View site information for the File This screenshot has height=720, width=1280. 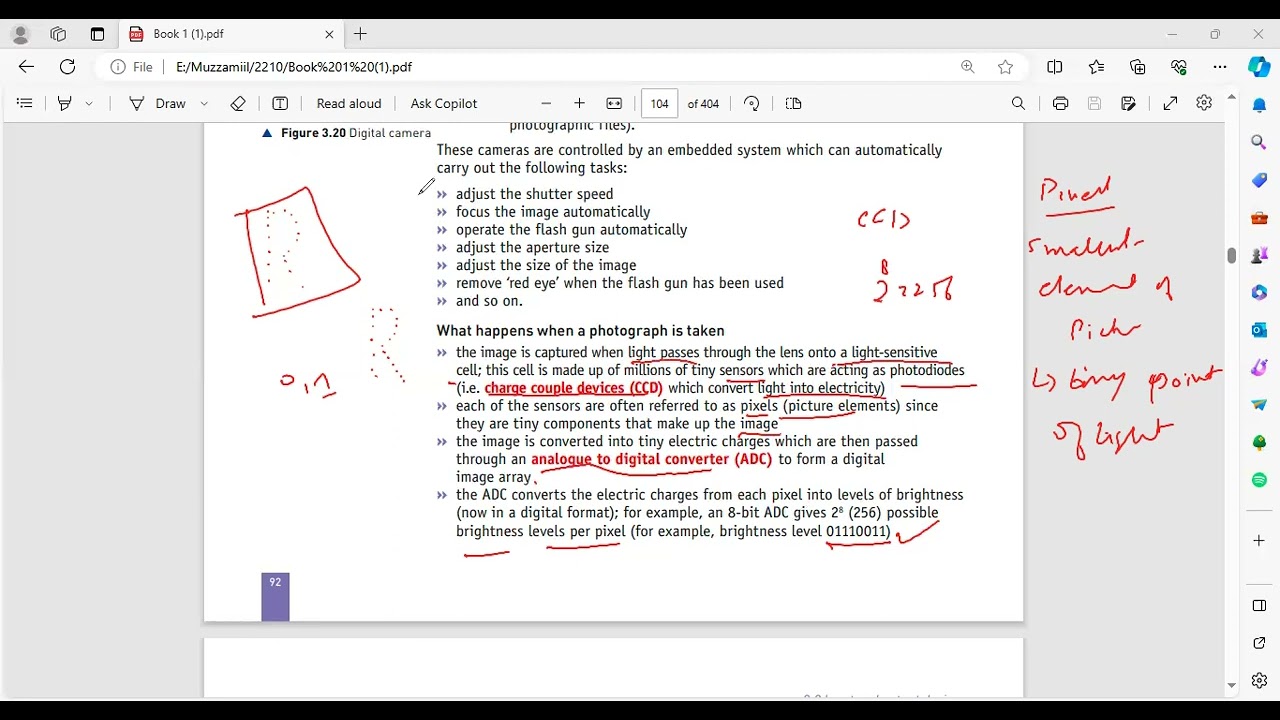(x=132, y=67)
